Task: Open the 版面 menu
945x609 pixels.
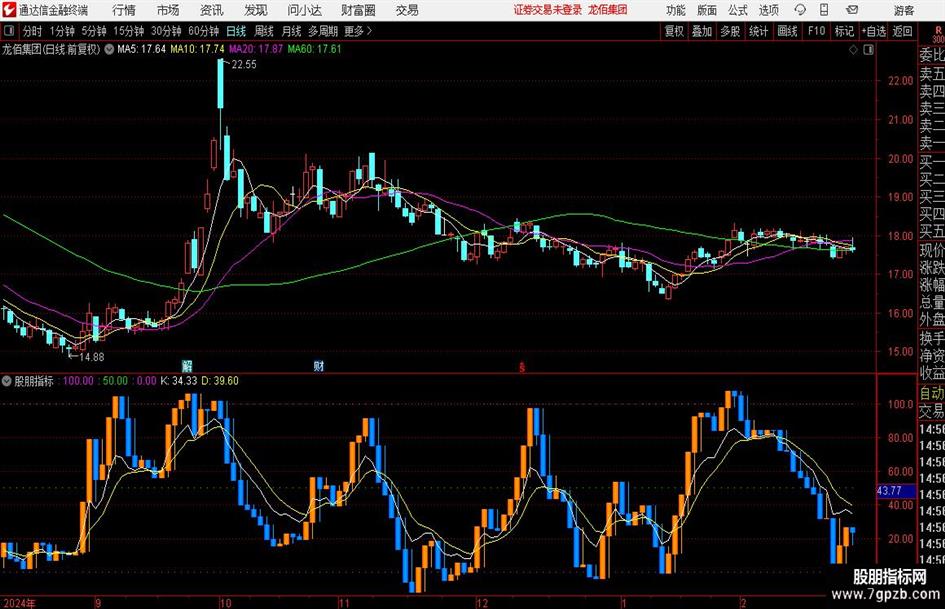Action: [707, 10]
